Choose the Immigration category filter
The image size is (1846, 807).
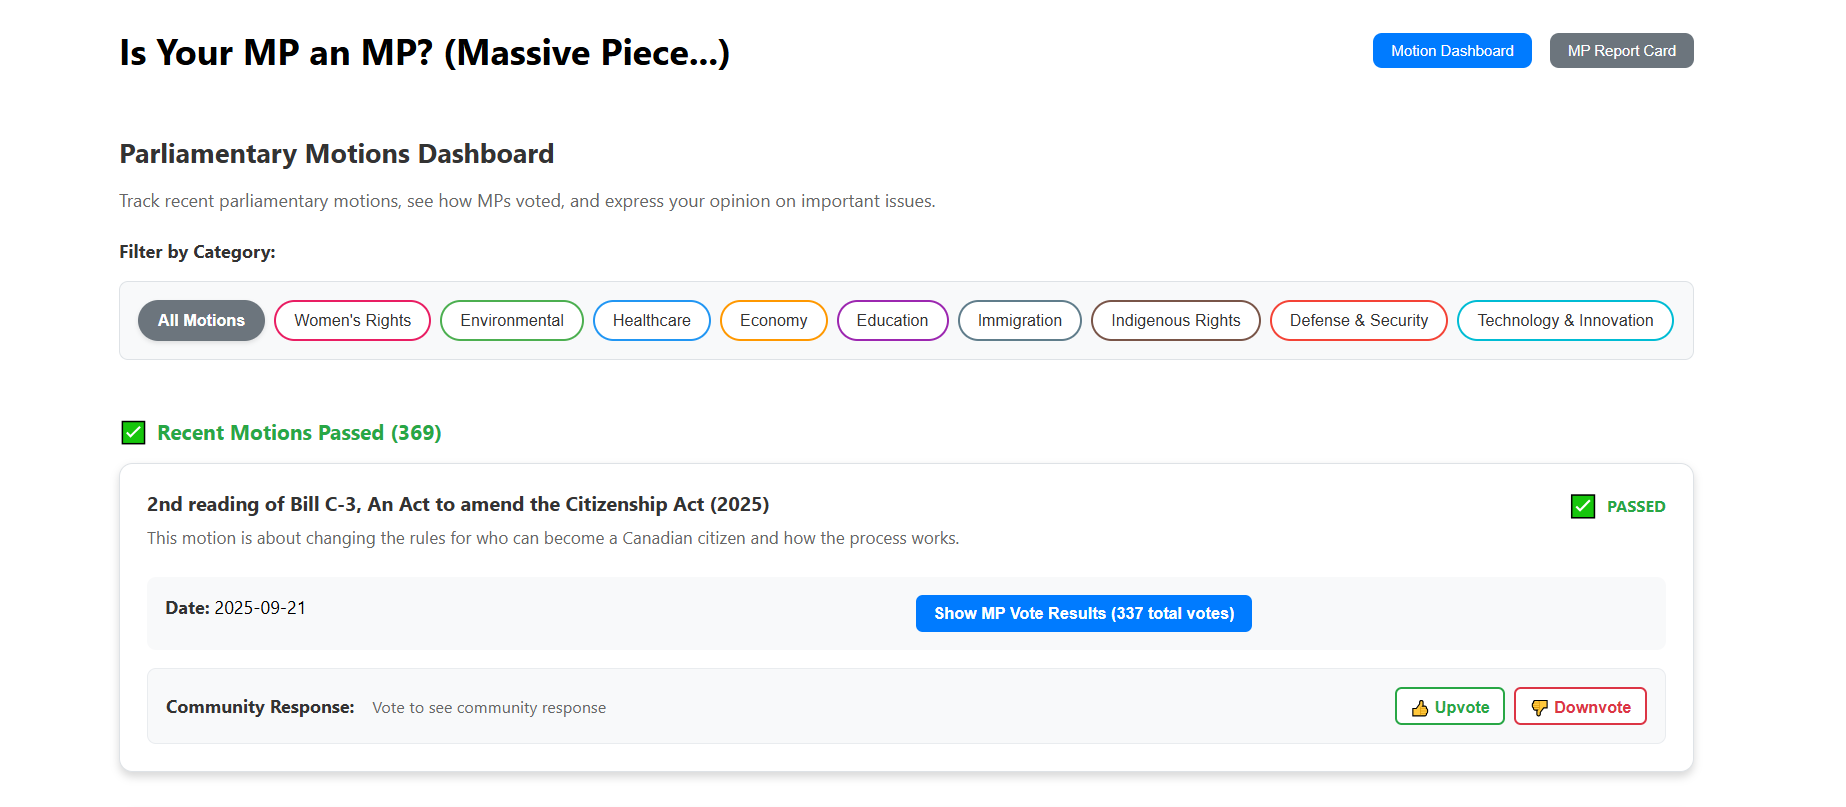[1019, 321]
